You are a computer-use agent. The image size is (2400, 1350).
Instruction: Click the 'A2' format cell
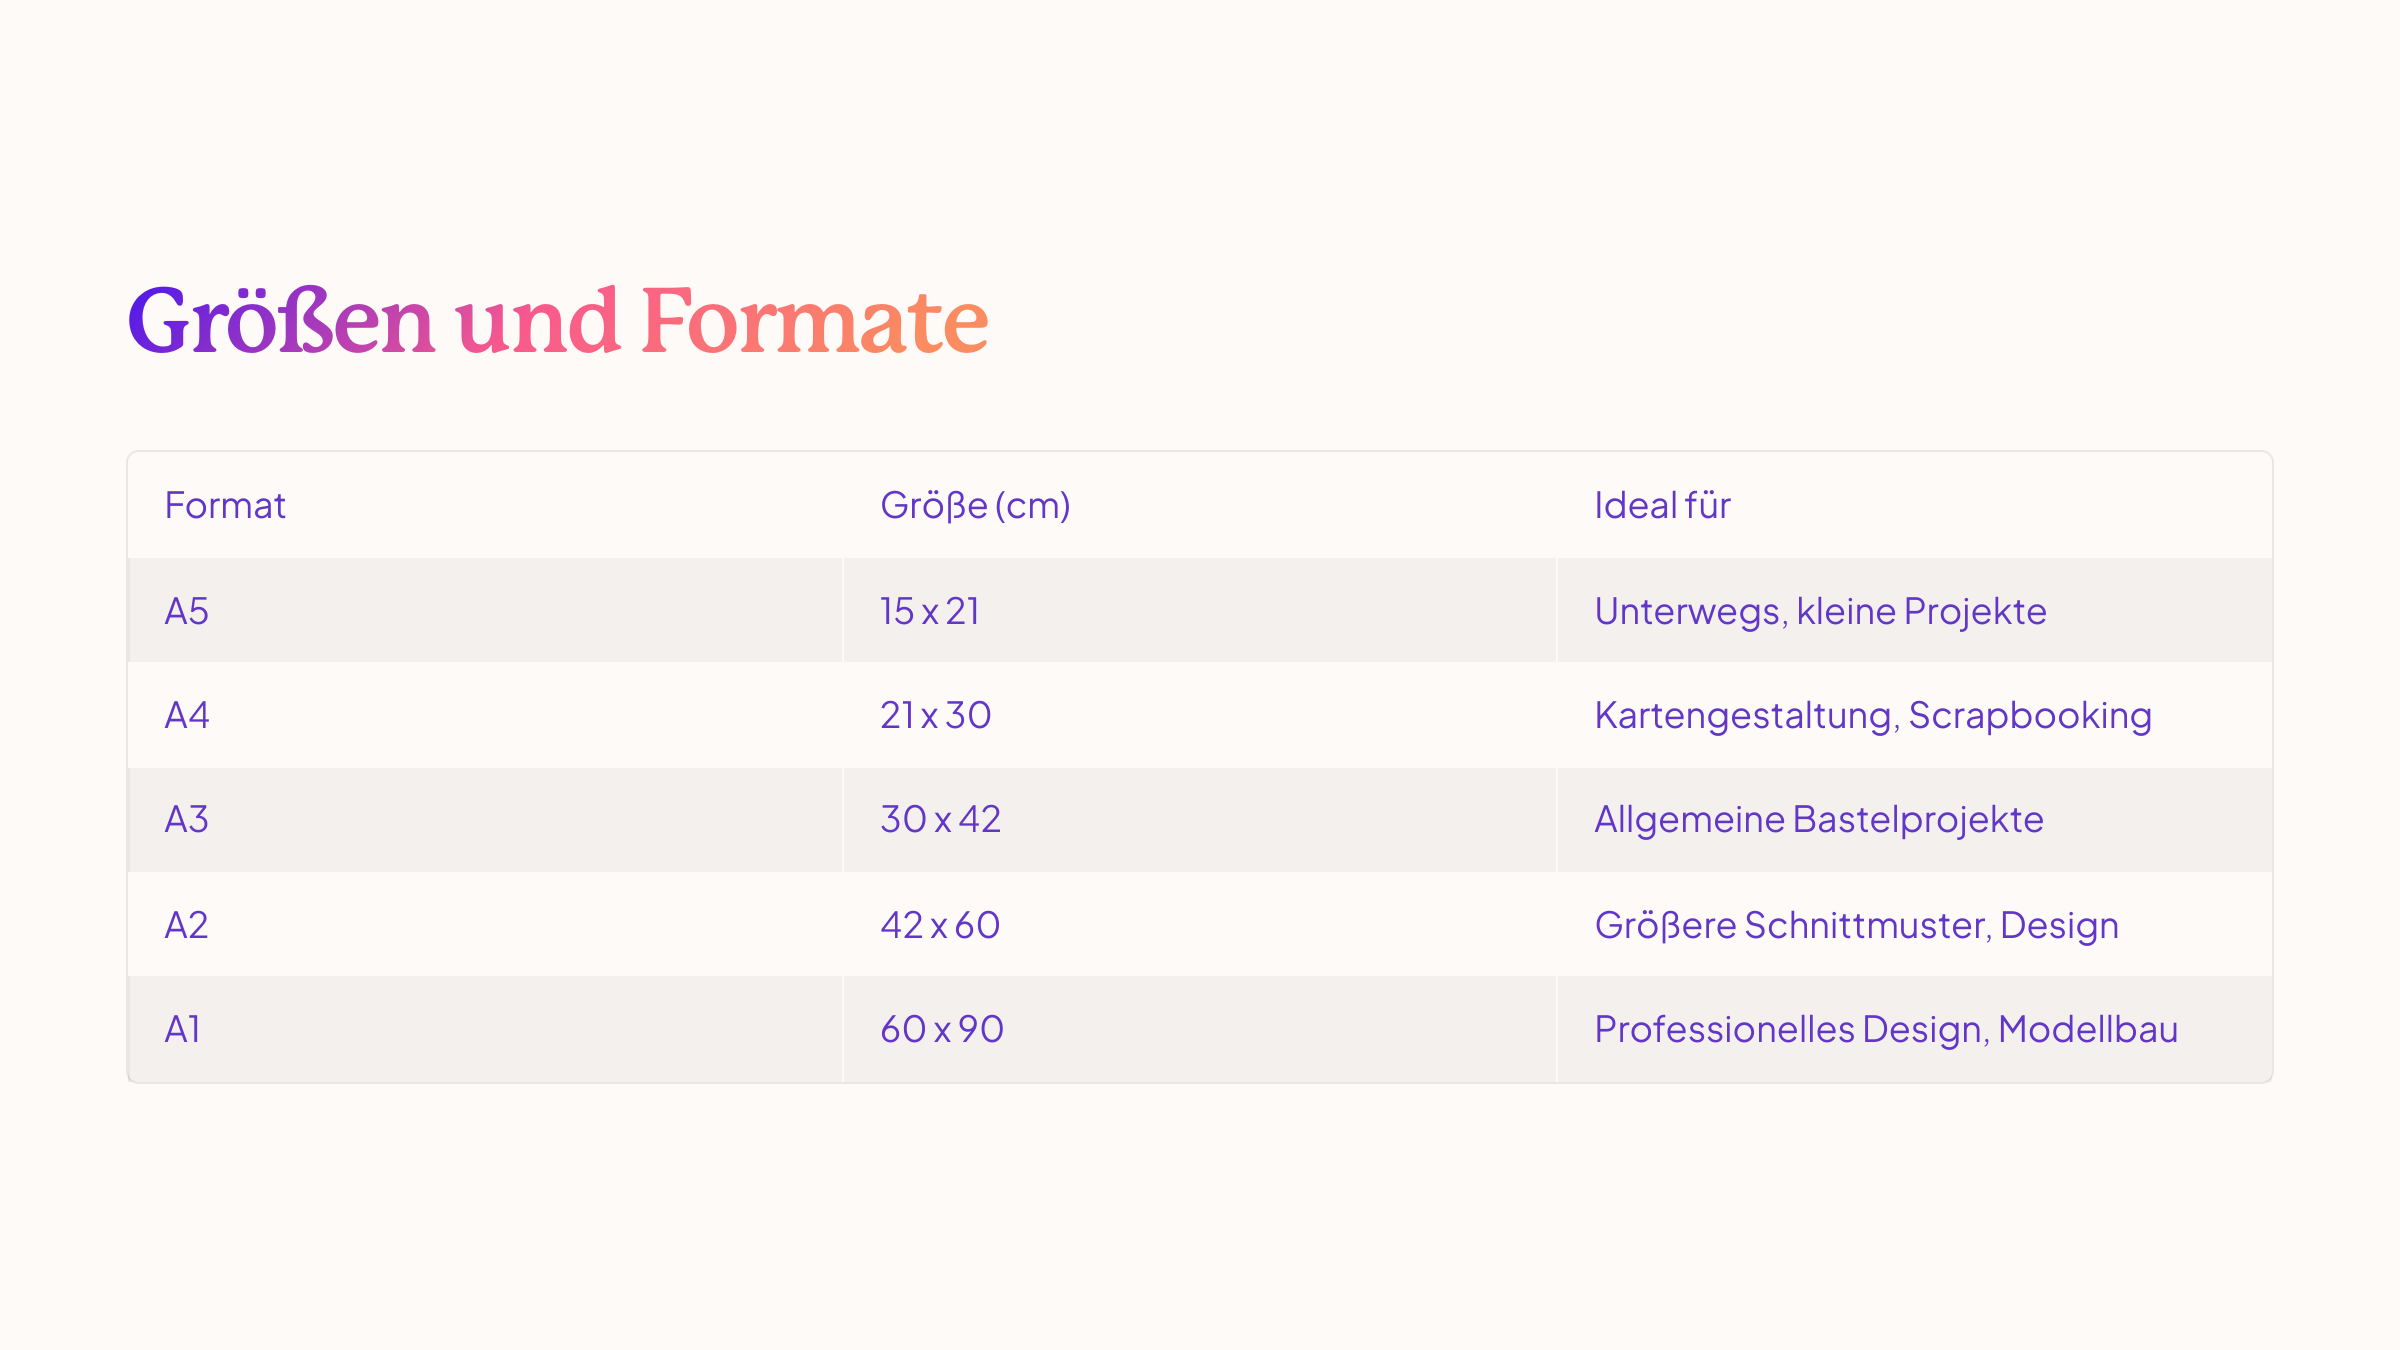pos(187,925)
